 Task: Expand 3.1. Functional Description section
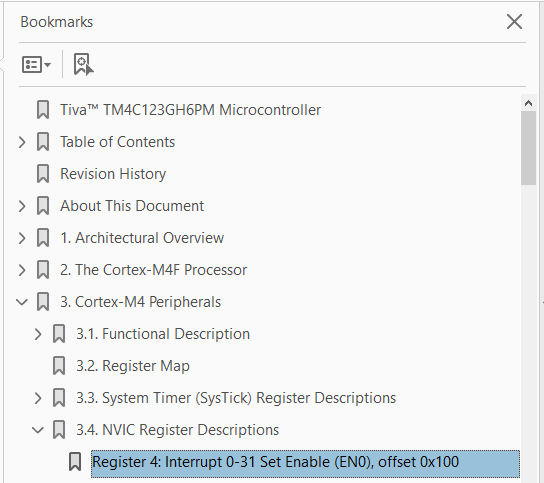38,334
